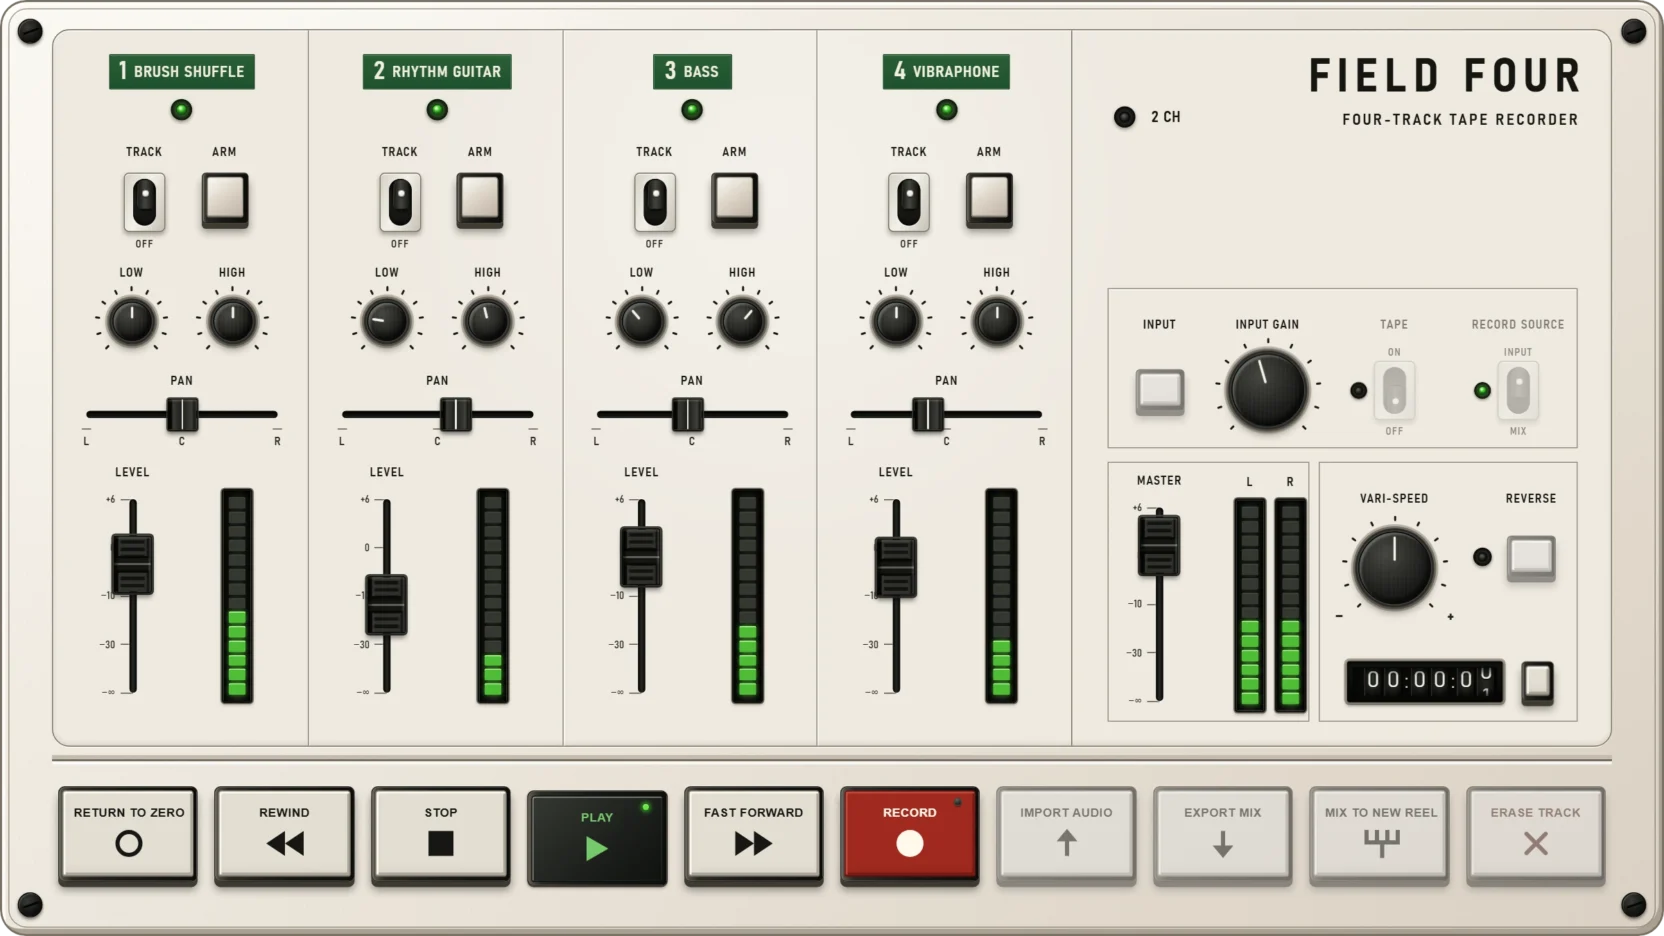This screenshot has height=936, width=1664.
Task: Start recording with the red Record button
Action: (x=910, y=835)
